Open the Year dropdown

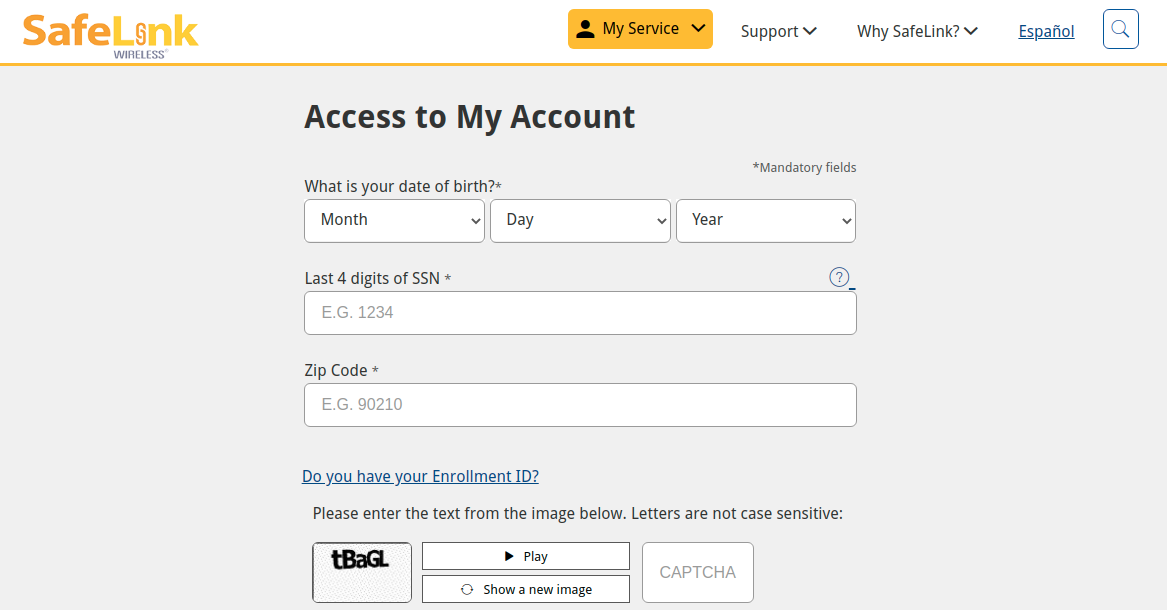(765, 220)
